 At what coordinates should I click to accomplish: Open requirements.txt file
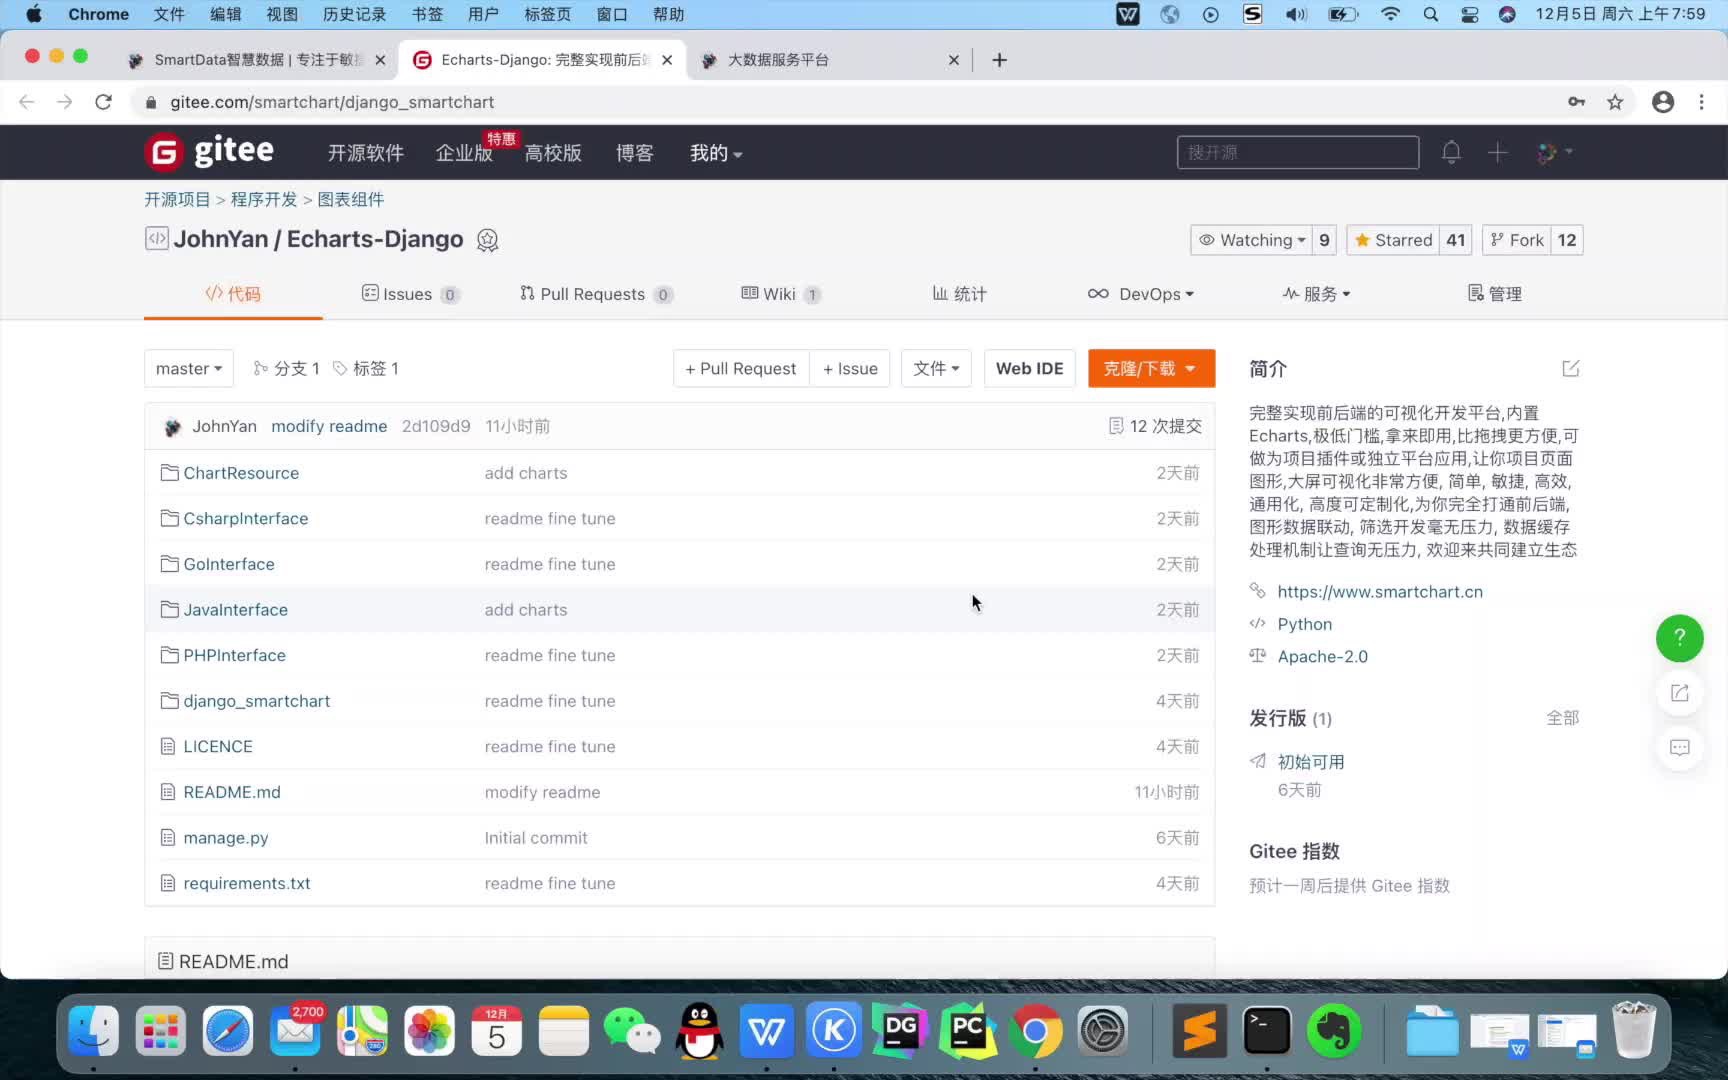click(x=246, y=883)
